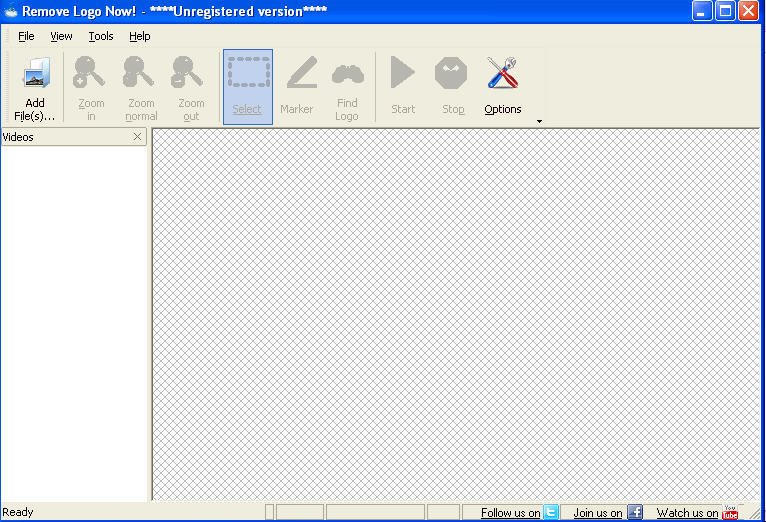Click the Facebook icon in status bar
Image resolution: width=766 pixels, height=522 pixels.
coord(635,512)
